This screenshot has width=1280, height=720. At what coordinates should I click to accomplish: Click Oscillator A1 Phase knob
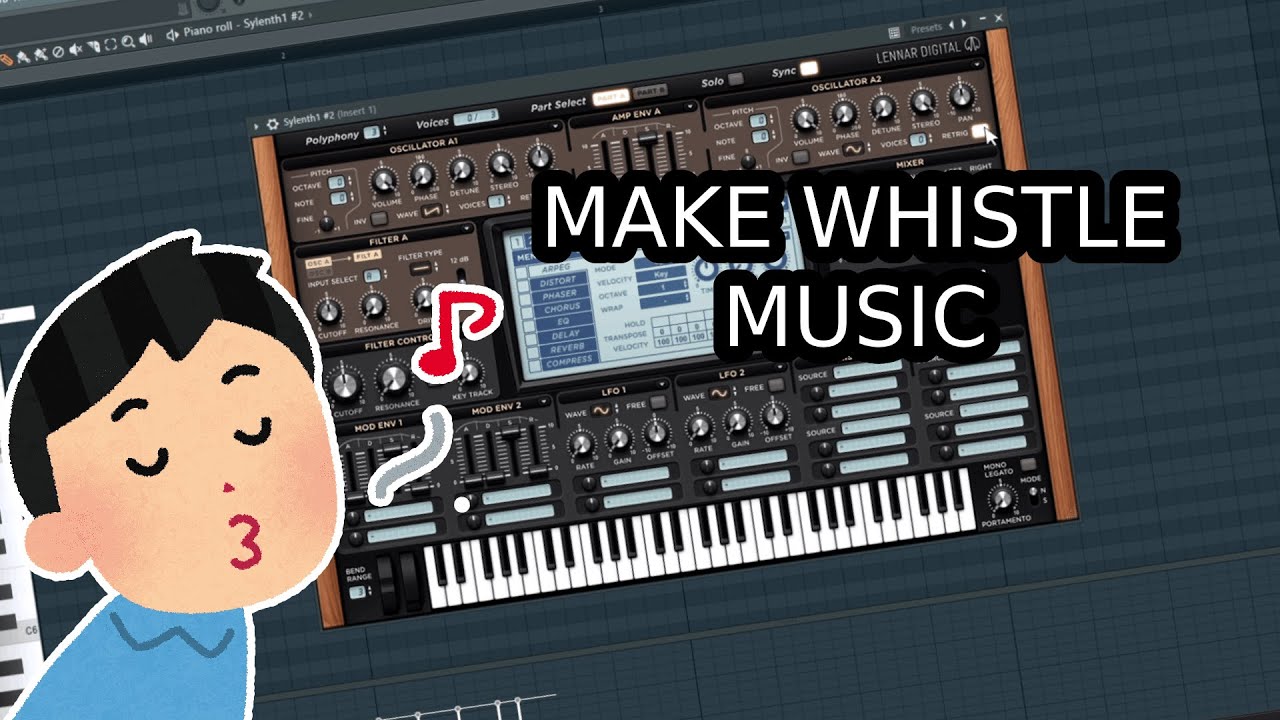(423, 174)
